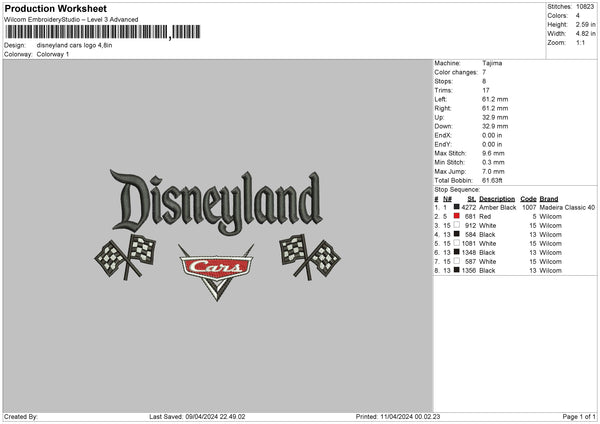This screenshot has height=424, width=600.
Task: Click the design name 'disneyland cars logo 4,8in'
Action: [75, 45]
